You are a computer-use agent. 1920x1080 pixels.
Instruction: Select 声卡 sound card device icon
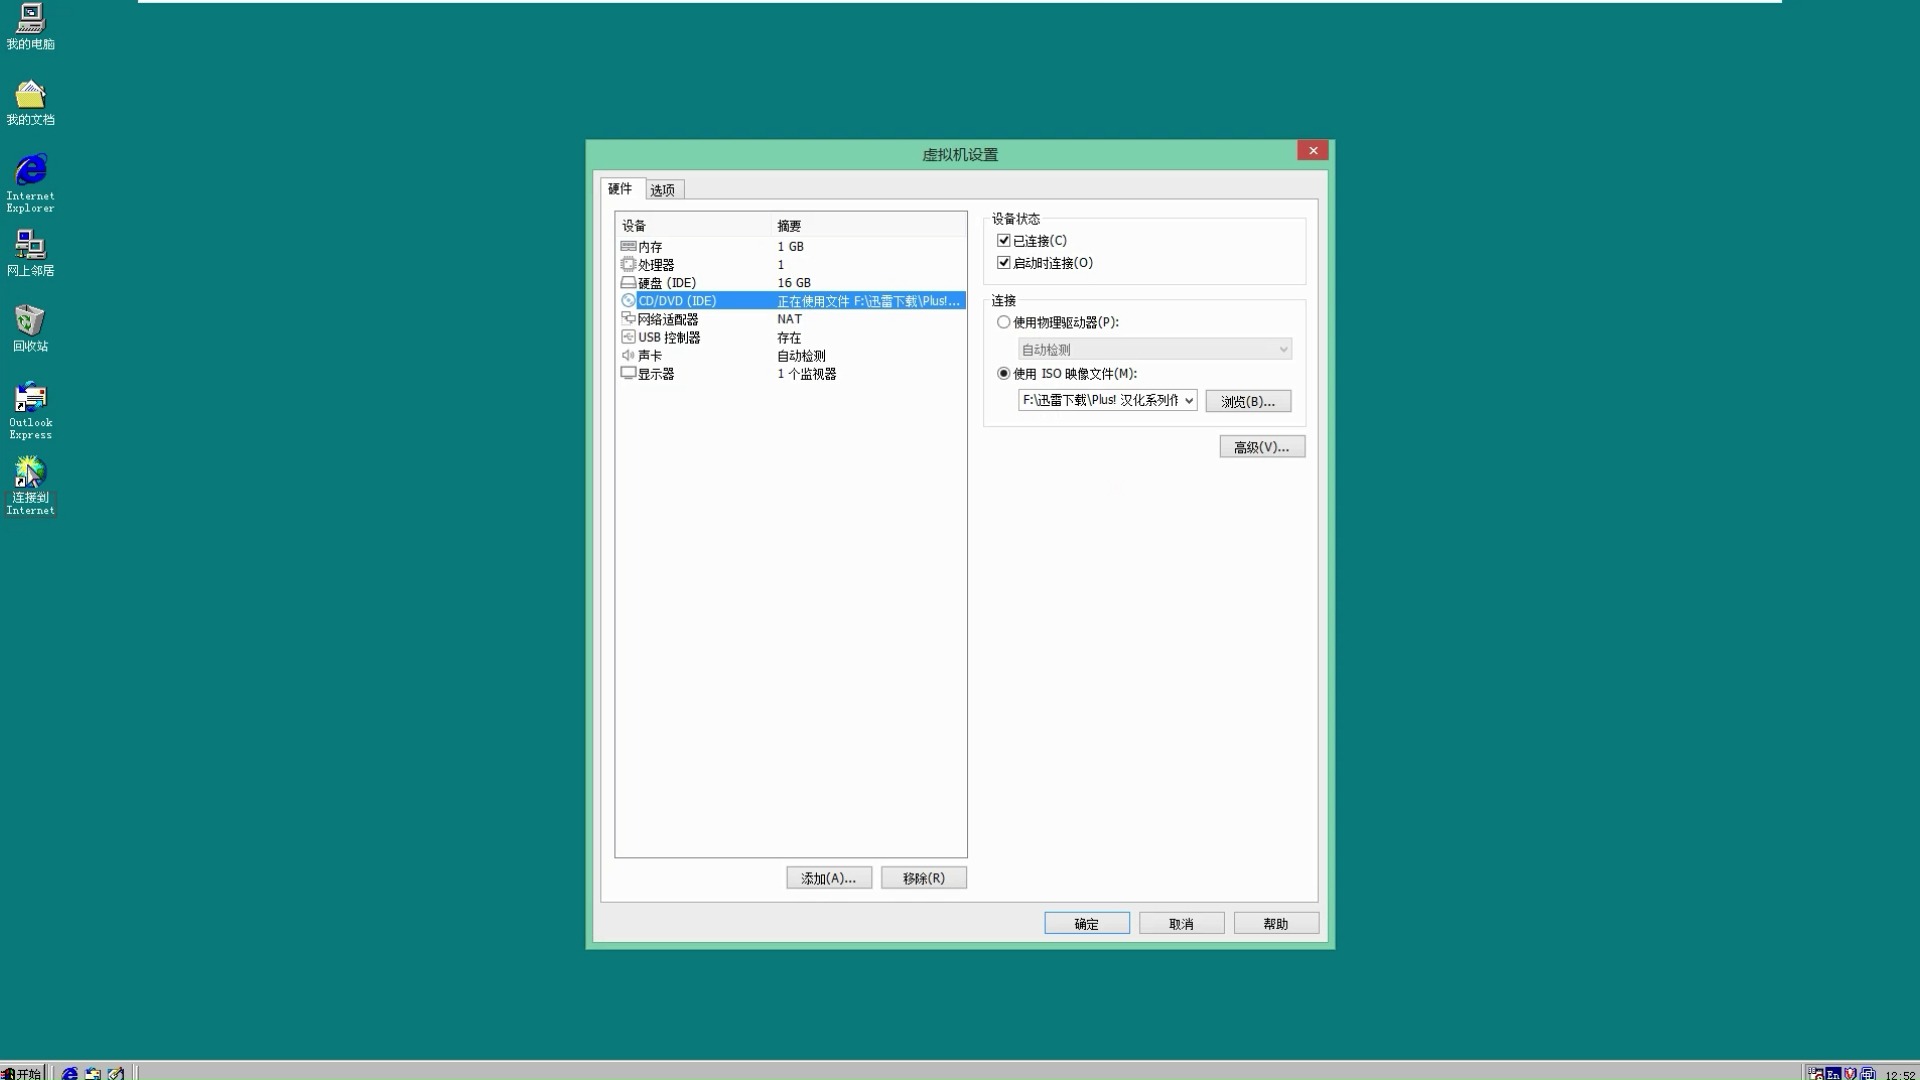628,355
